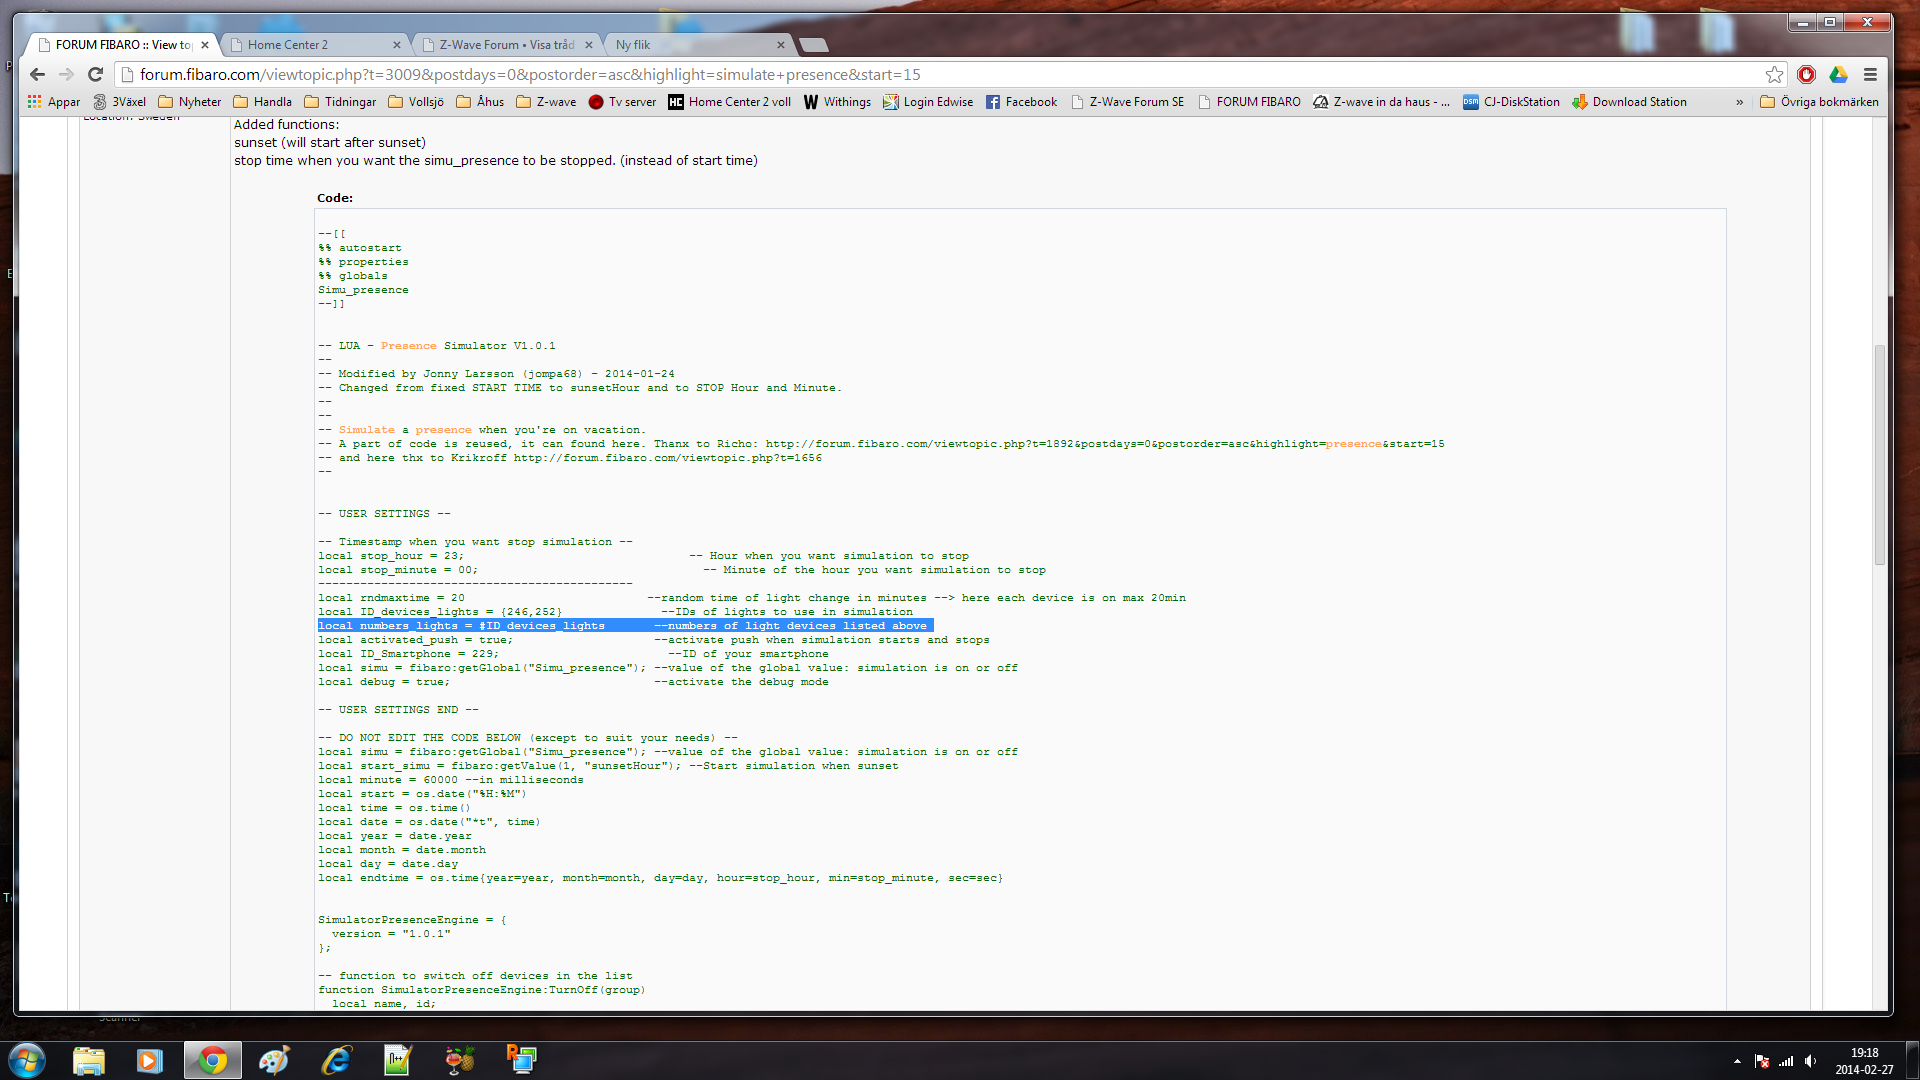Open the Login Edwise bookmark
Viewport: 1920px width, 1080px height.
[928, 102]
